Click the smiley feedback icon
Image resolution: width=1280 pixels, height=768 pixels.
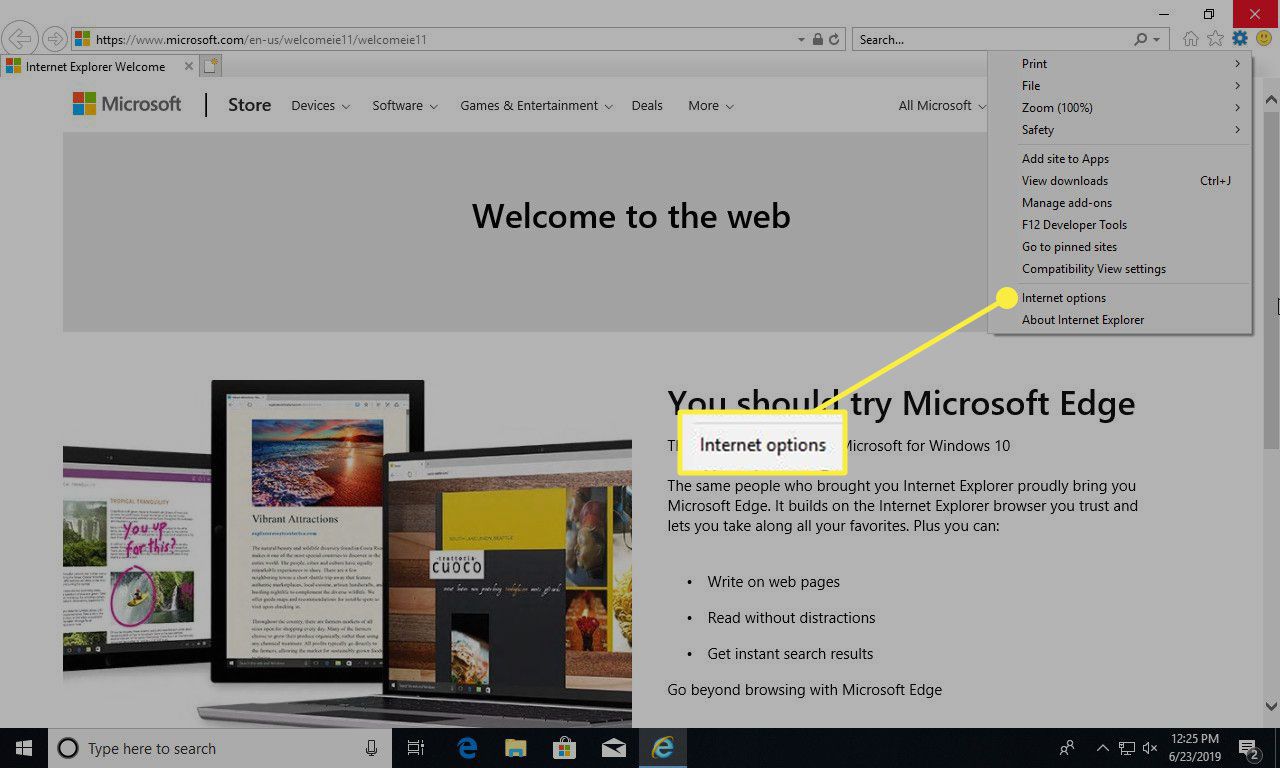[1264, 39]
